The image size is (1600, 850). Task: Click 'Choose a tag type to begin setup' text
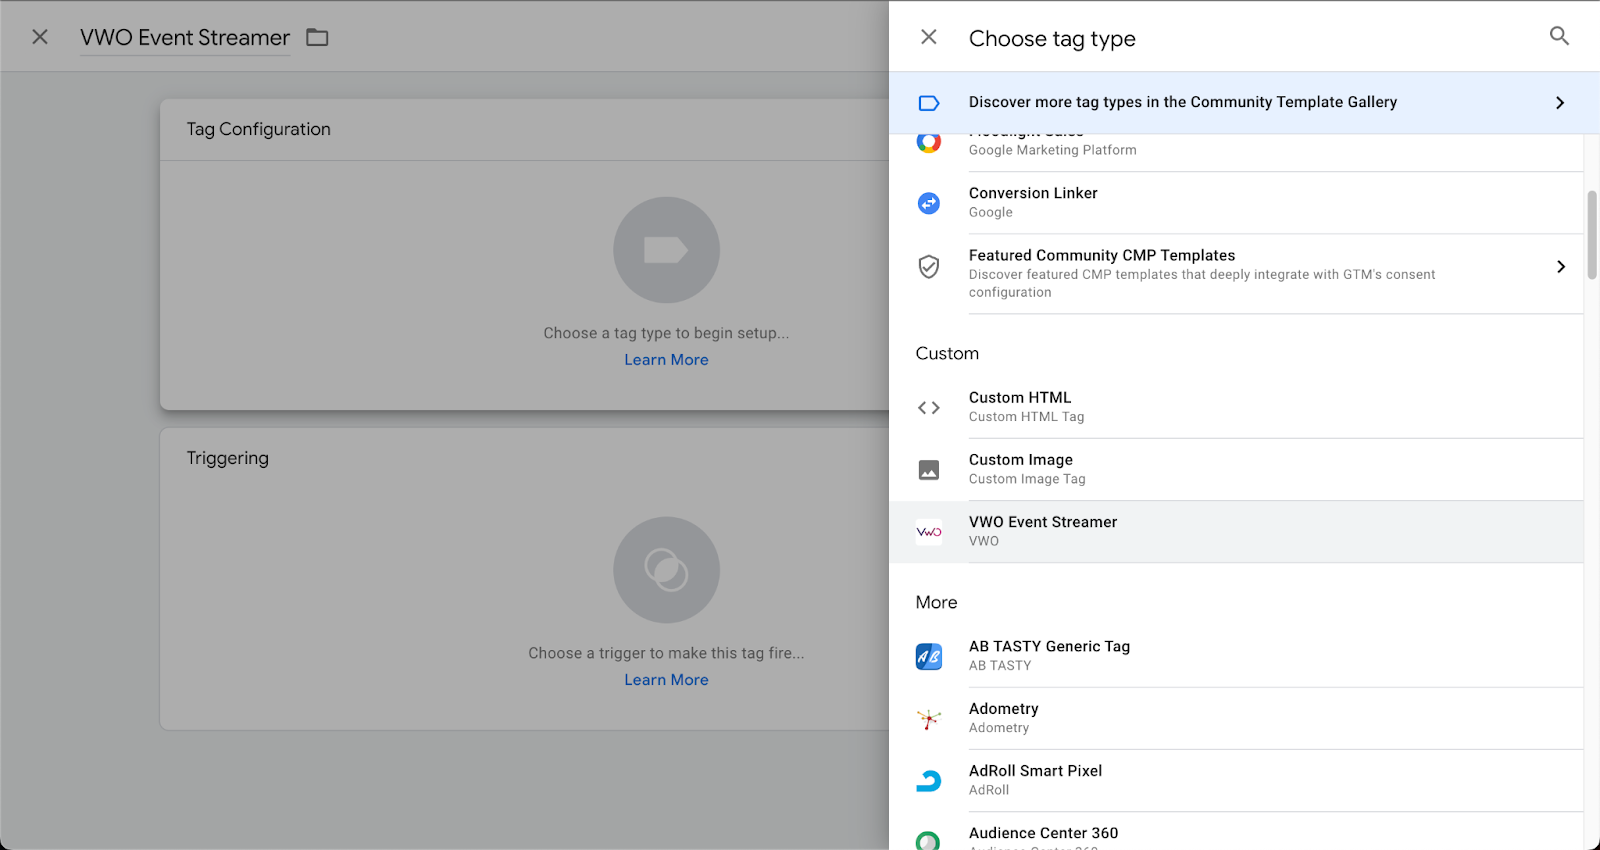[x=666, y=333]
